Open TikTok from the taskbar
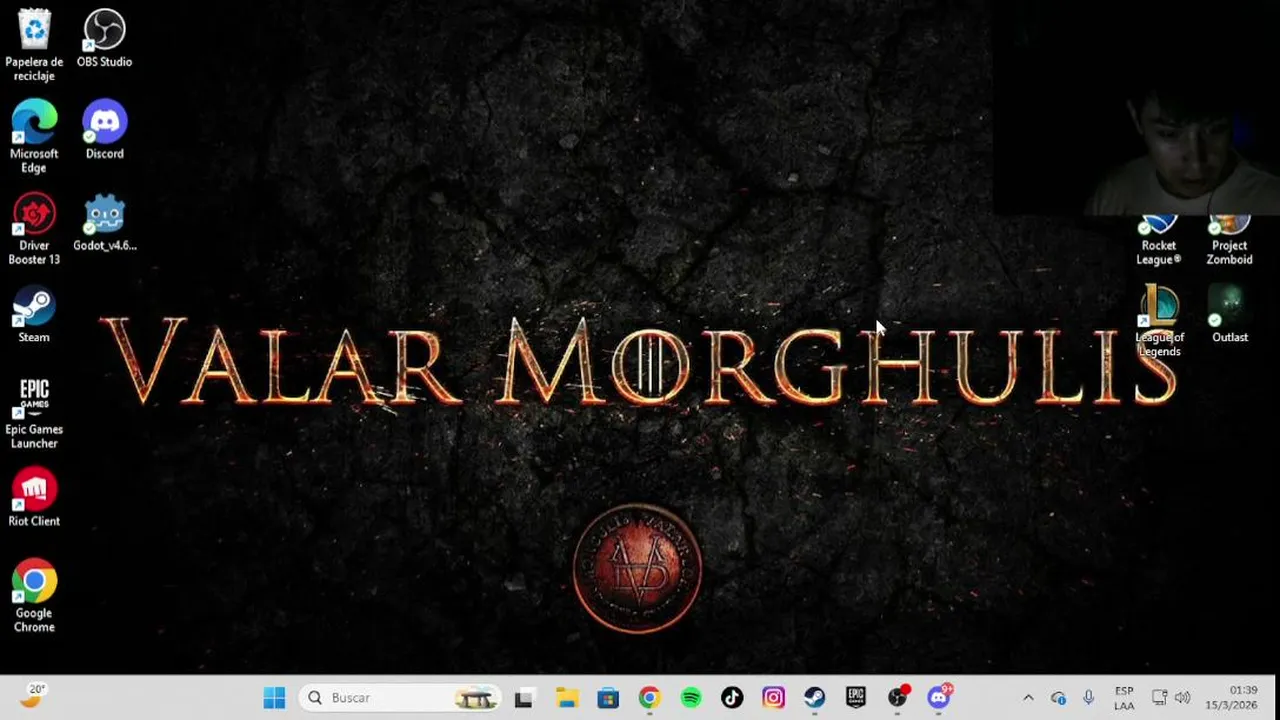This screenshot has width=1280, height=720. pos(732,697)
